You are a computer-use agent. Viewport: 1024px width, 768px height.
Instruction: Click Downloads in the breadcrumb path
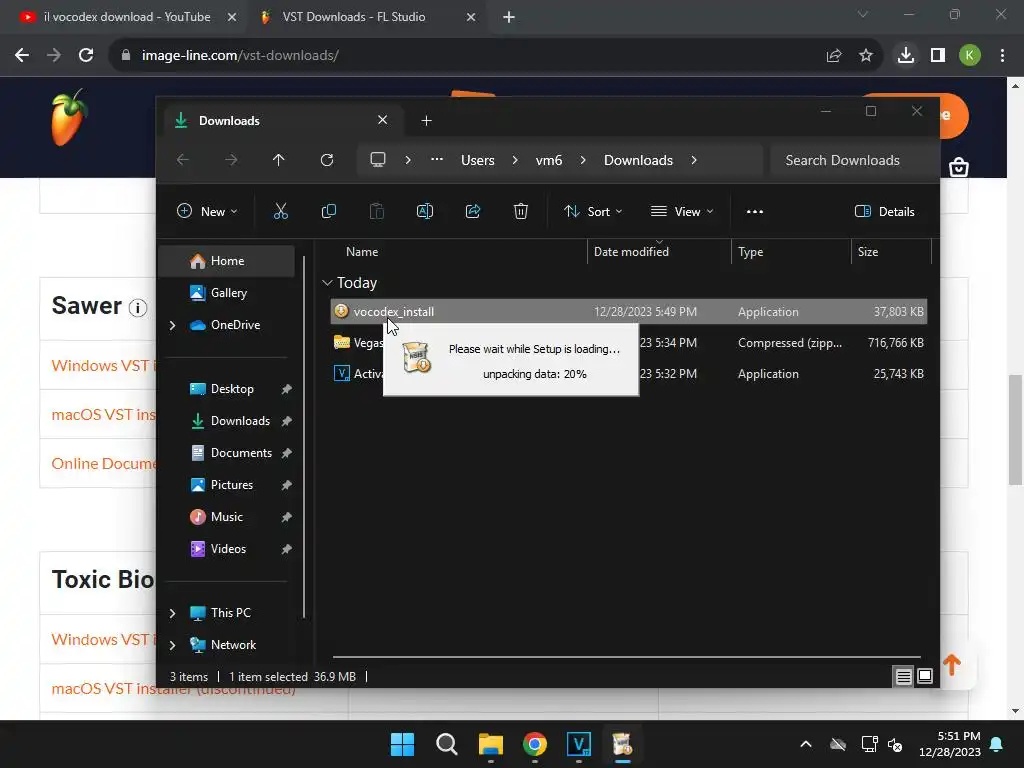click(x=638, y=160)
